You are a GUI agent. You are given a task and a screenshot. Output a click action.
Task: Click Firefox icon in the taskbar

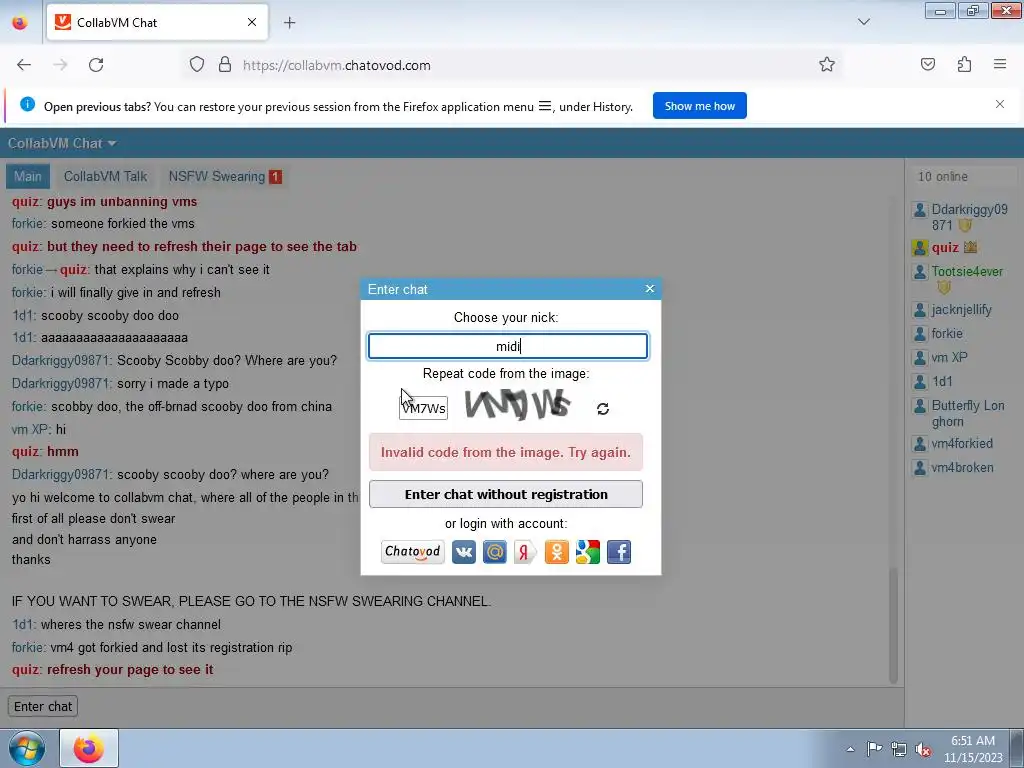89,748
